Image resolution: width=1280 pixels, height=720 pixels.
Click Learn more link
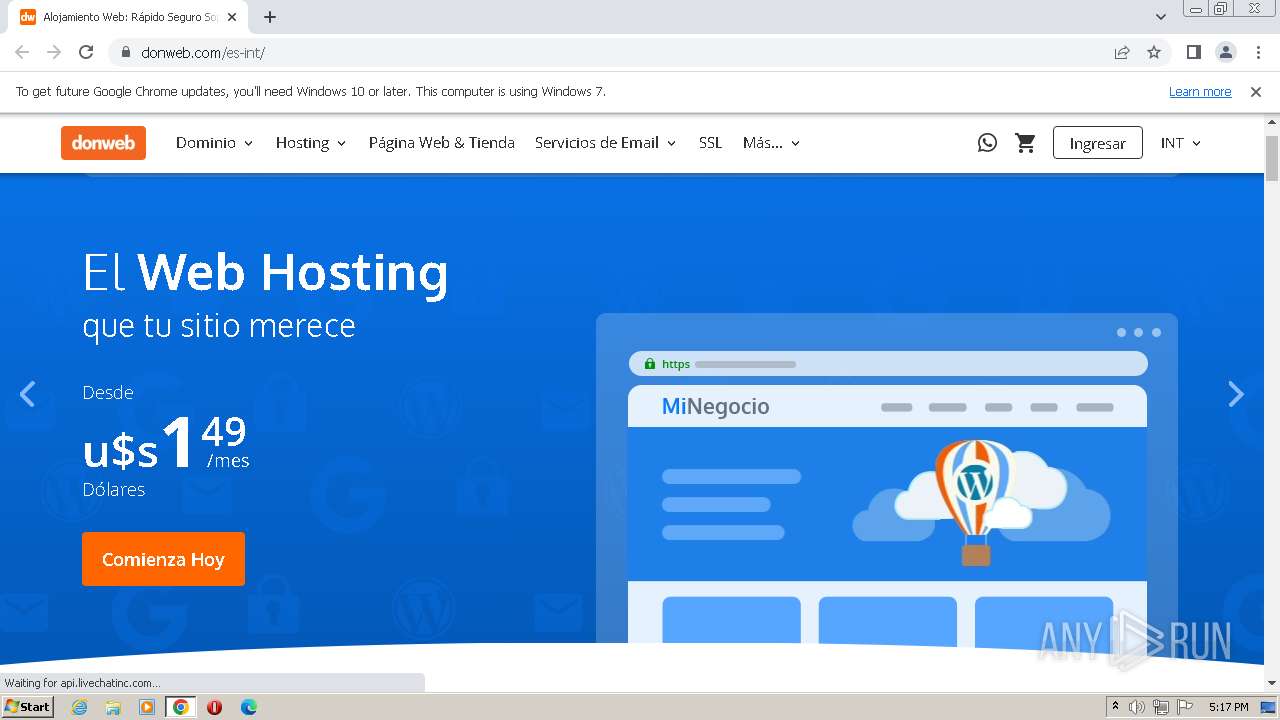click(x=1200, y=91)
